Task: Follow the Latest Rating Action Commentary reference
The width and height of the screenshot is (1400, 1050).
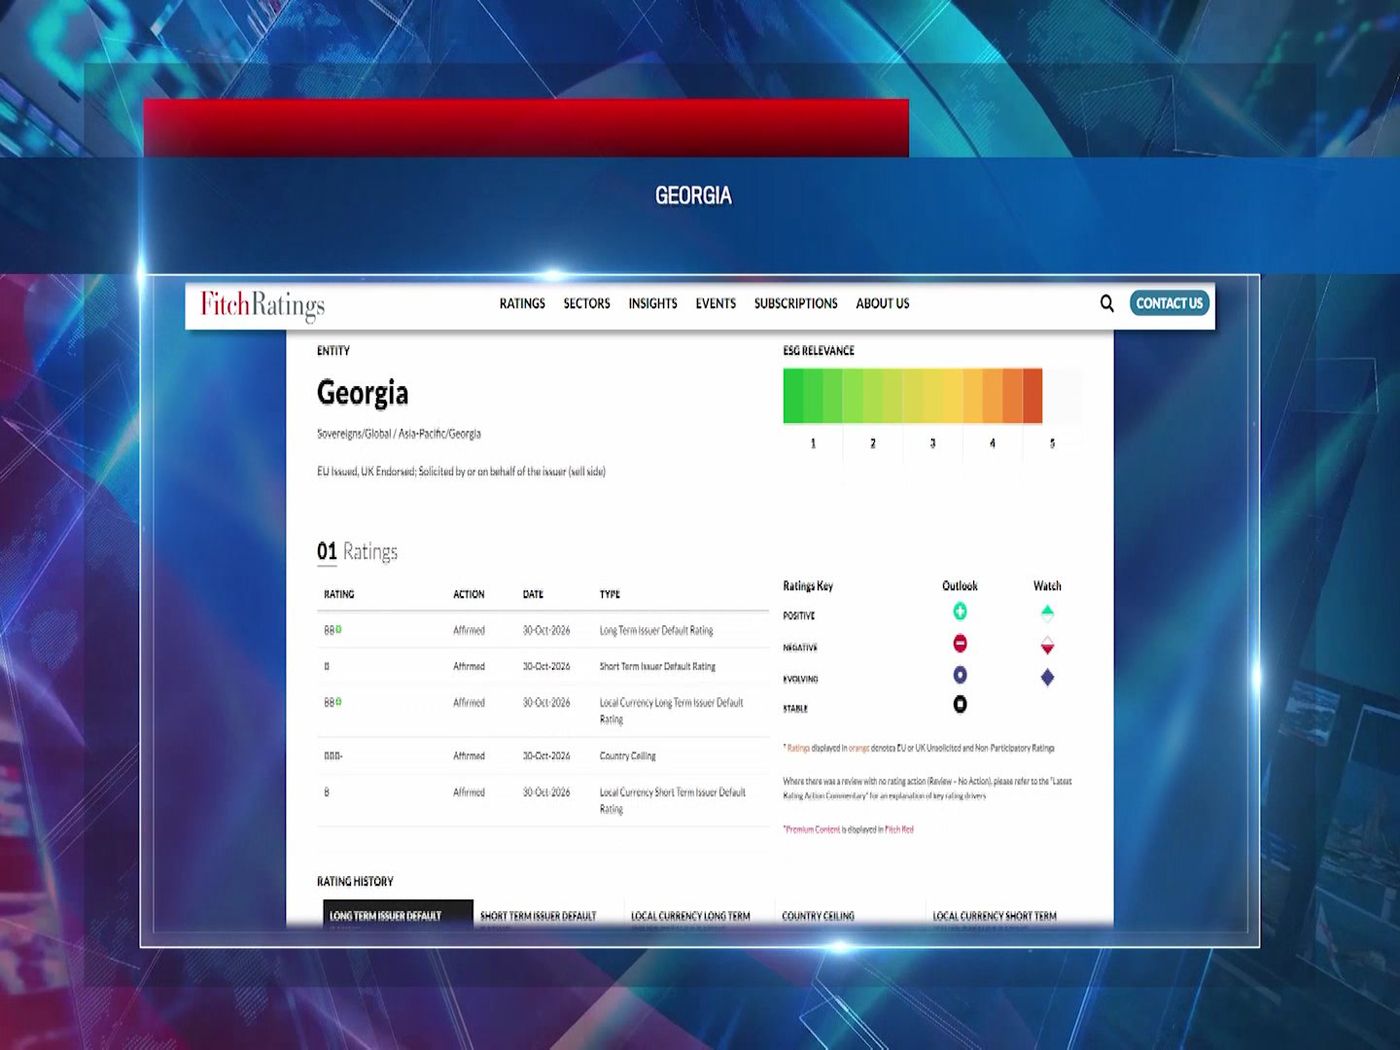Action: click(x=927, y=788)
